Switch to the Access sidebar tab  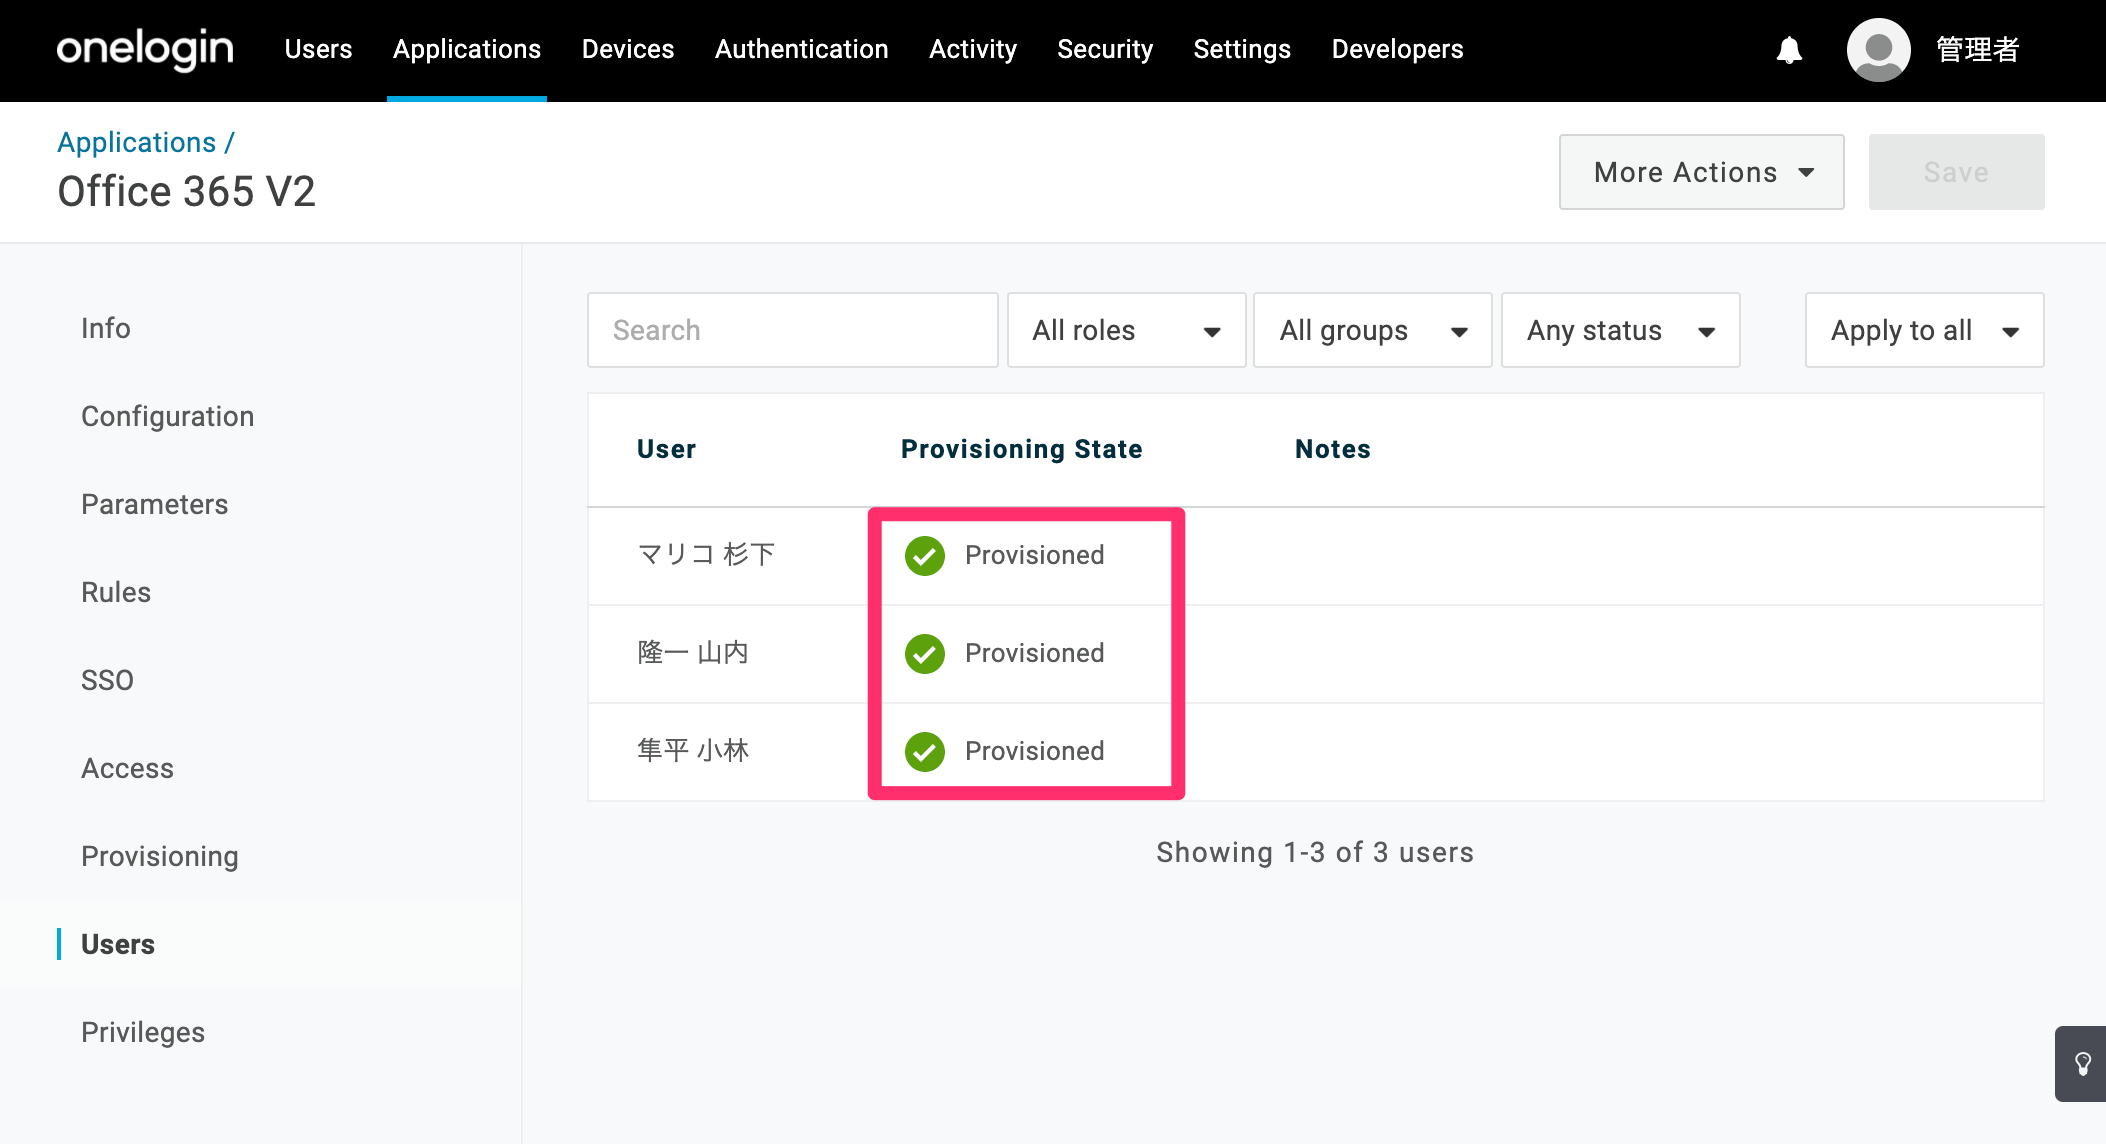click(x=128, y=768)
